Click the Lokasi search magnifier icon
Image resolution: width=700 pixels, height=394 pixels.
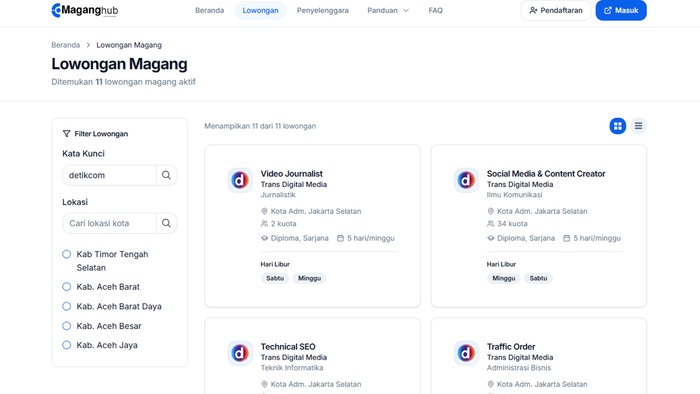[166, 223]
